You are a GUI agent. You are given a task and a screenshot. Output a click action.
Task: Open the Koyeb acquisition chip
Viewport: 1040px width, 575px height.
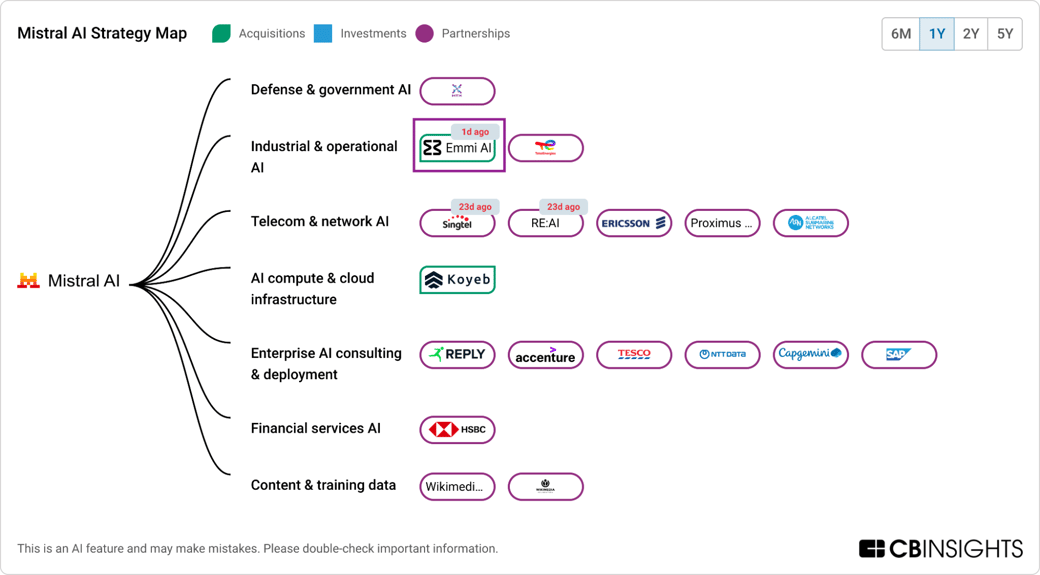458,280
